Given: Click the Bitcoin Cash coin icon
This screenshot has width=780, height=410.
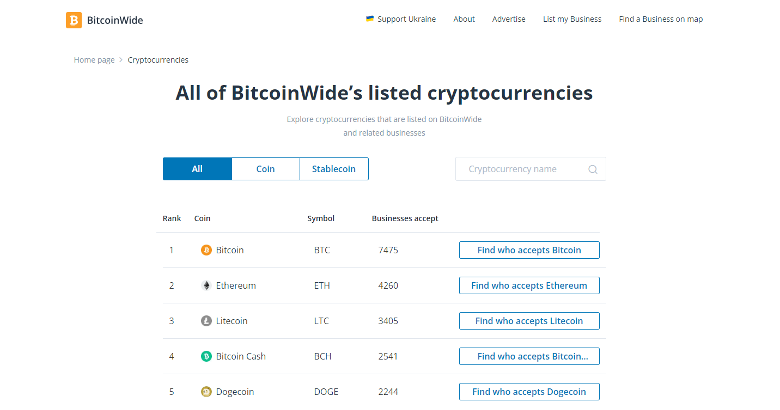Looking at the screenshot, I should (206, 356).
